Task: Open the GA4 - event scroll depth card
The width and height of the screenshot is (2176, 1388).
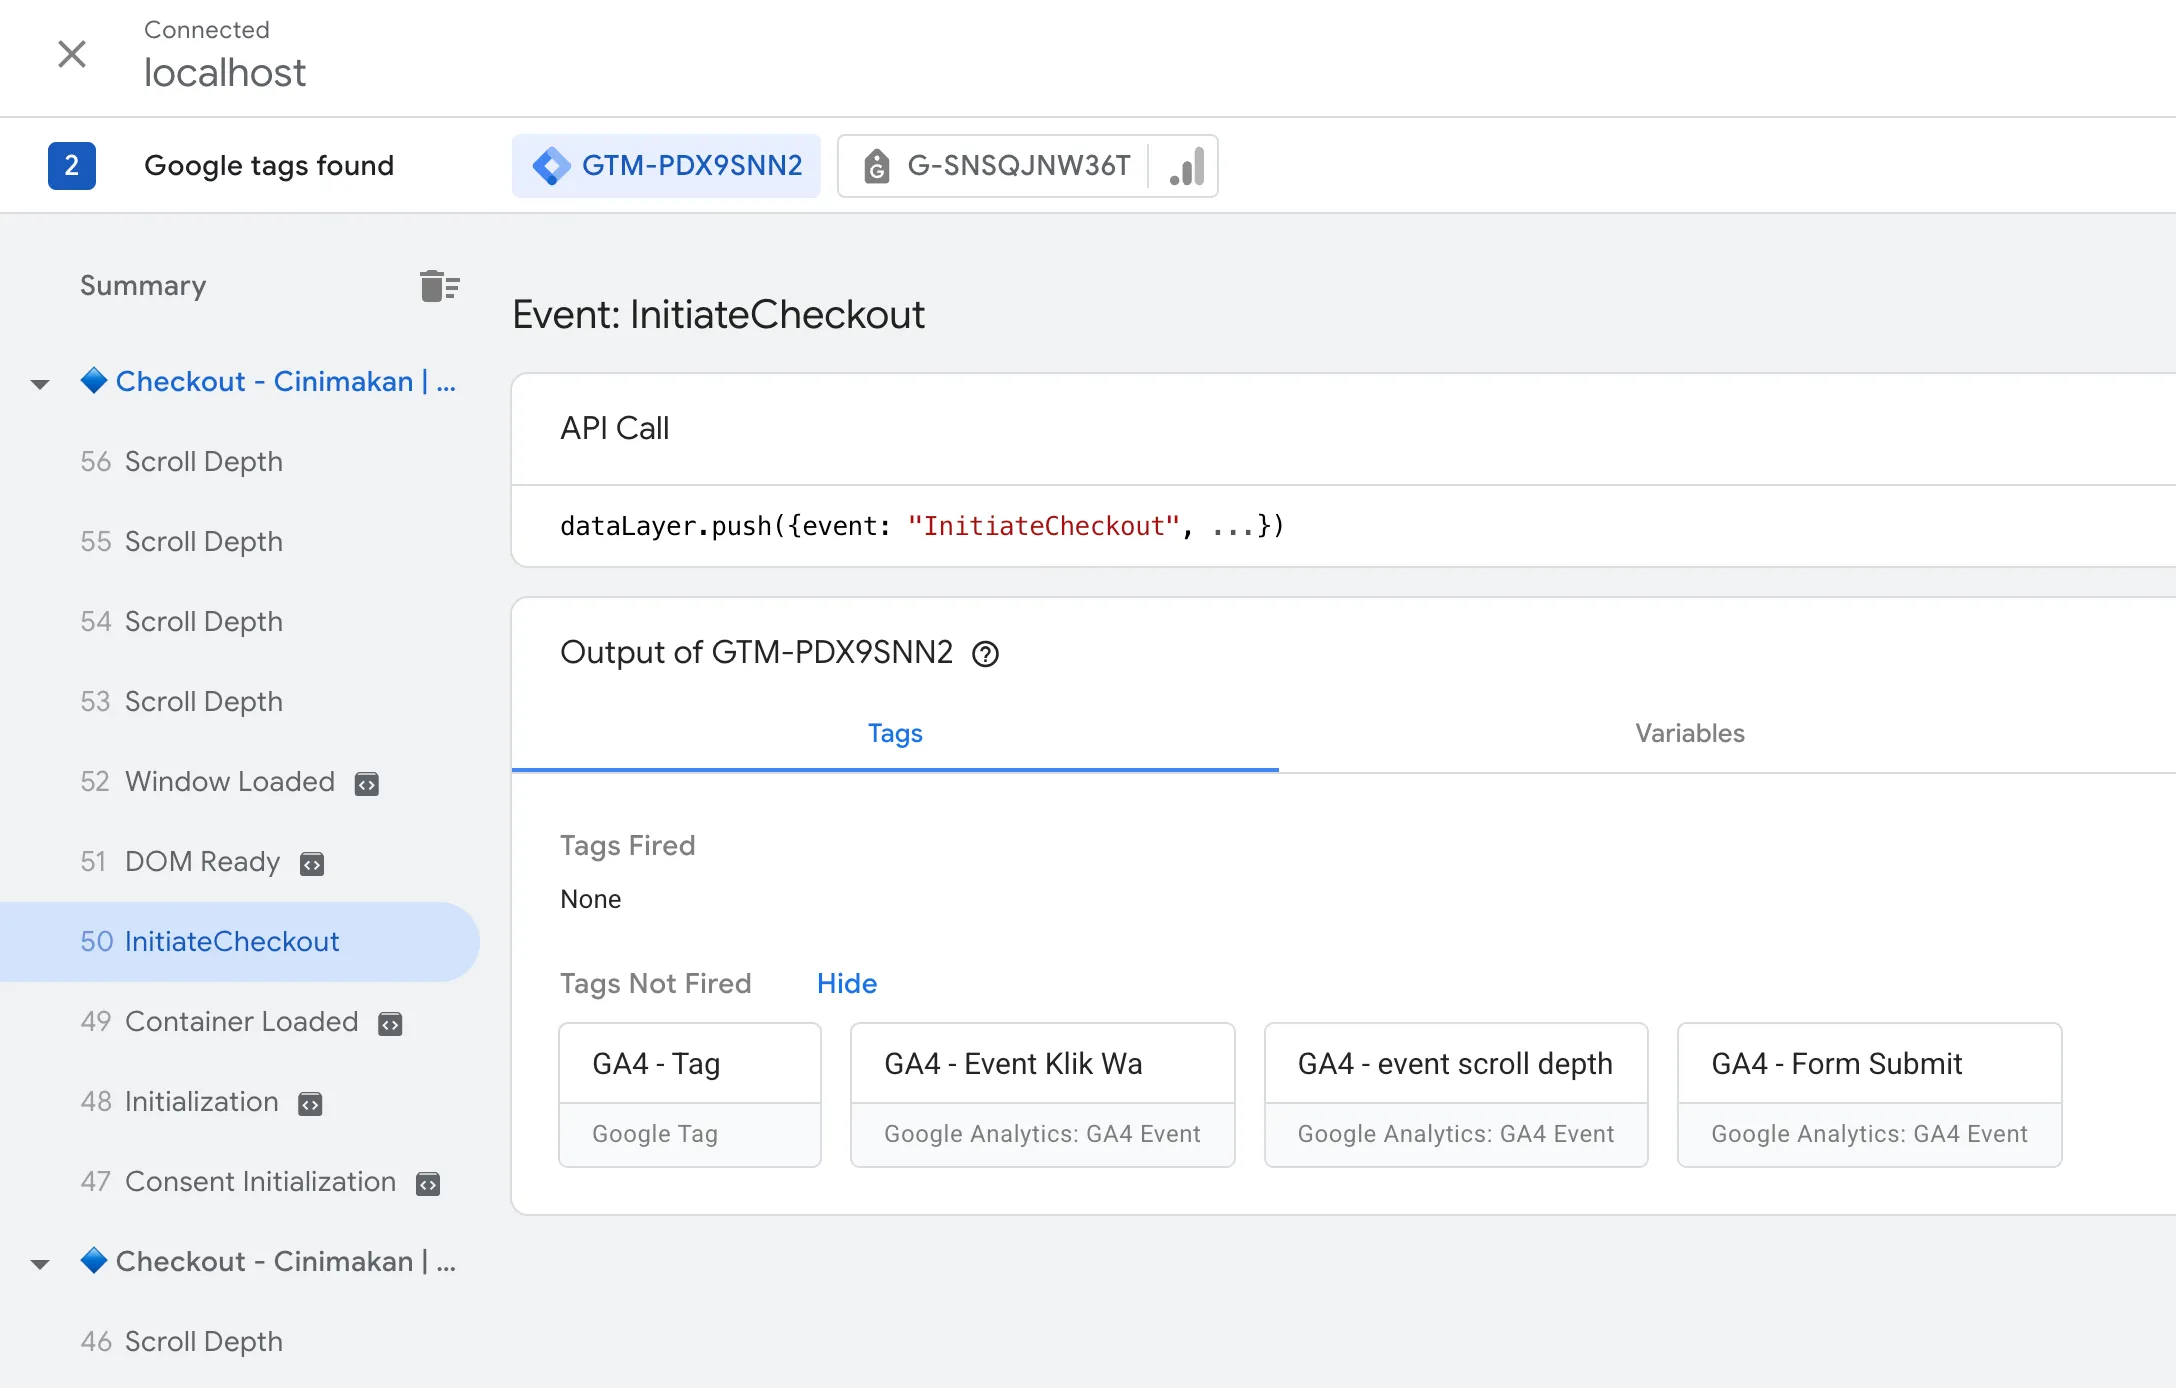Action: coord(1456,1095)
